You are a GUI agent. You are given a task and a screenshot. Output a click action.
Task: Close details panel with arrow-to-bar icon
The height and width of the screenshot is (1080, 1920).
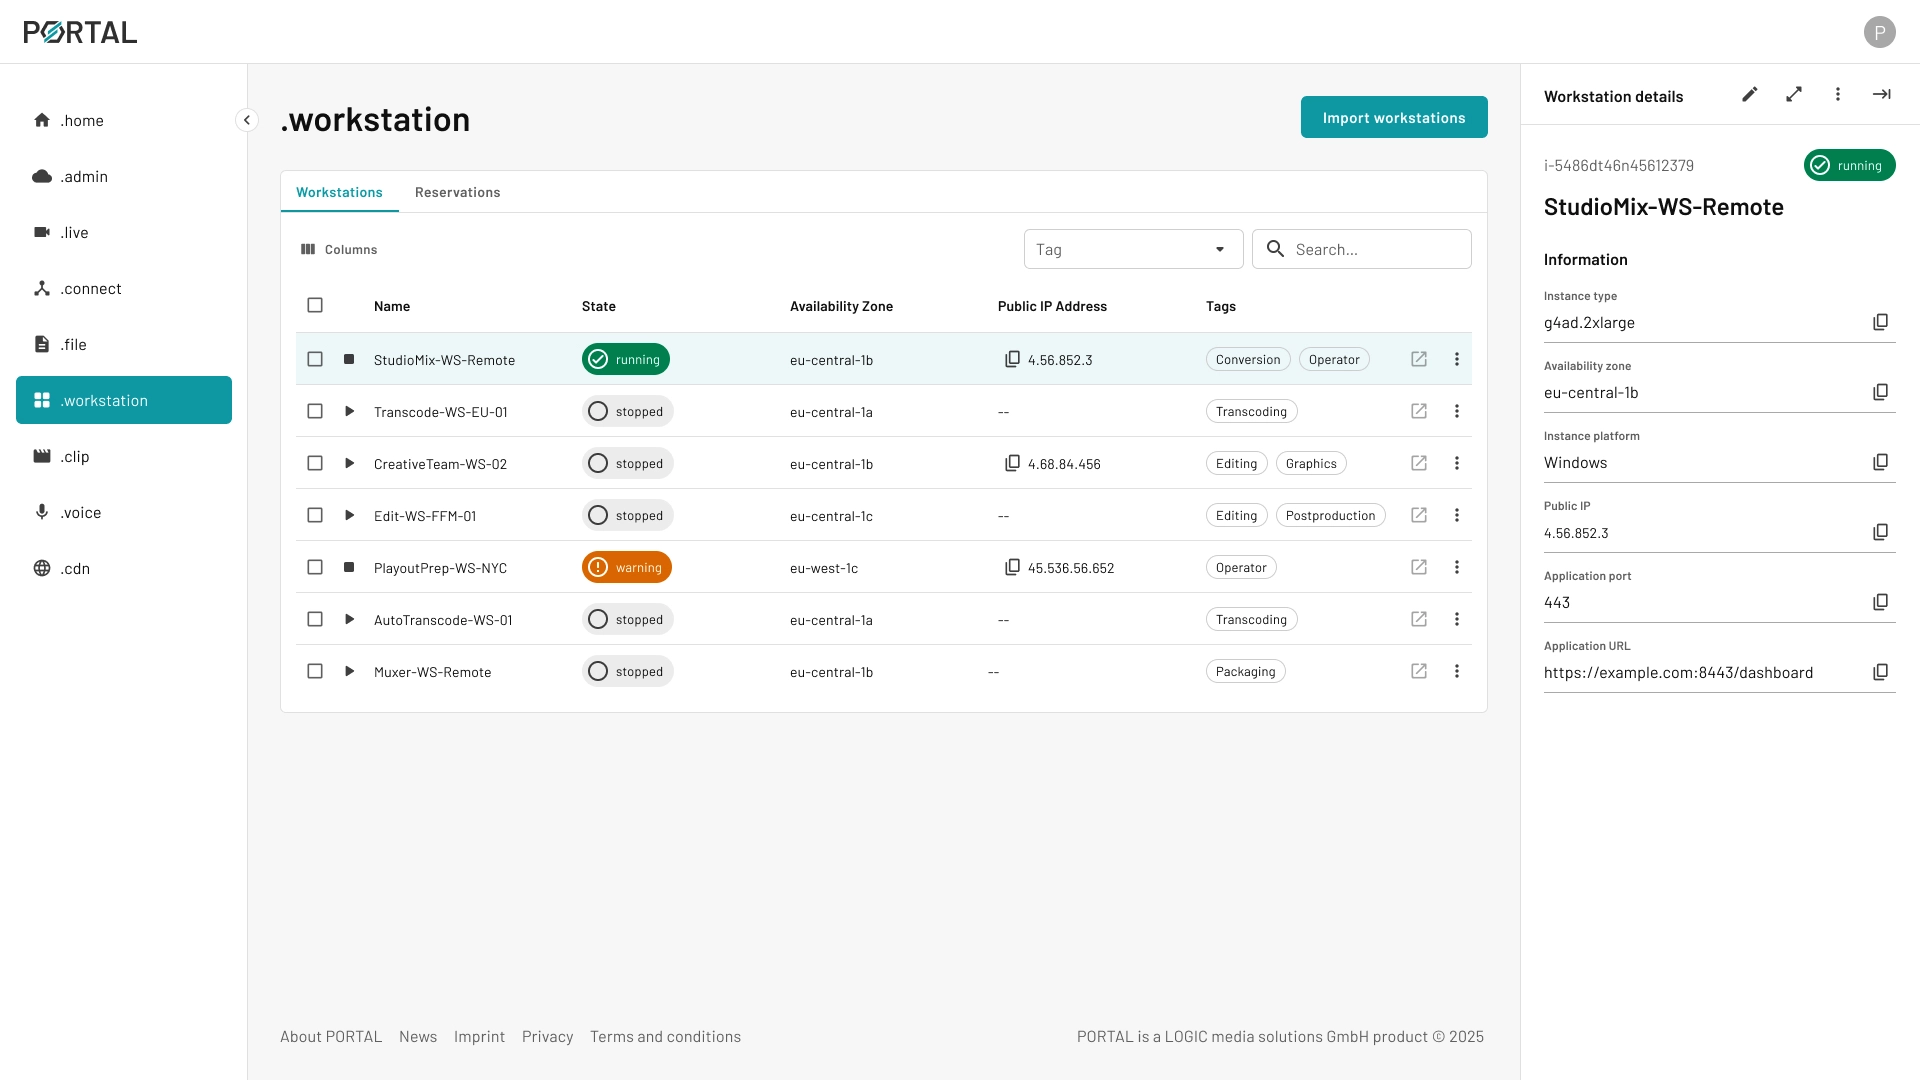tap(1881, 95)
